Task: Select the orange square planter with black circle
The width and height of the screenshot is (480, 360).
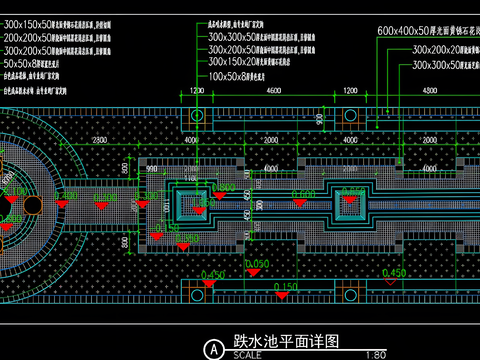Action: [33, 205]
